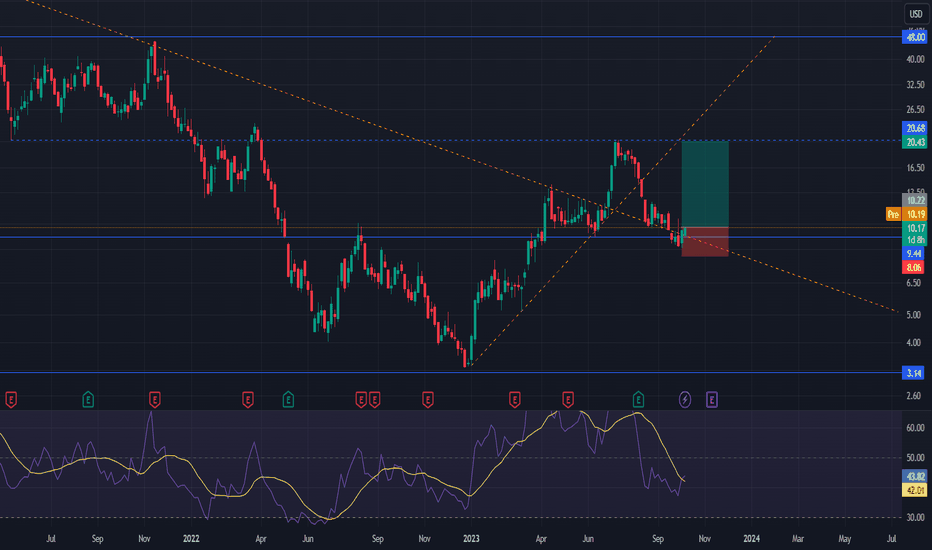
Task: Select the 3.14 support line price label
Action: click(x=914, y=373)
